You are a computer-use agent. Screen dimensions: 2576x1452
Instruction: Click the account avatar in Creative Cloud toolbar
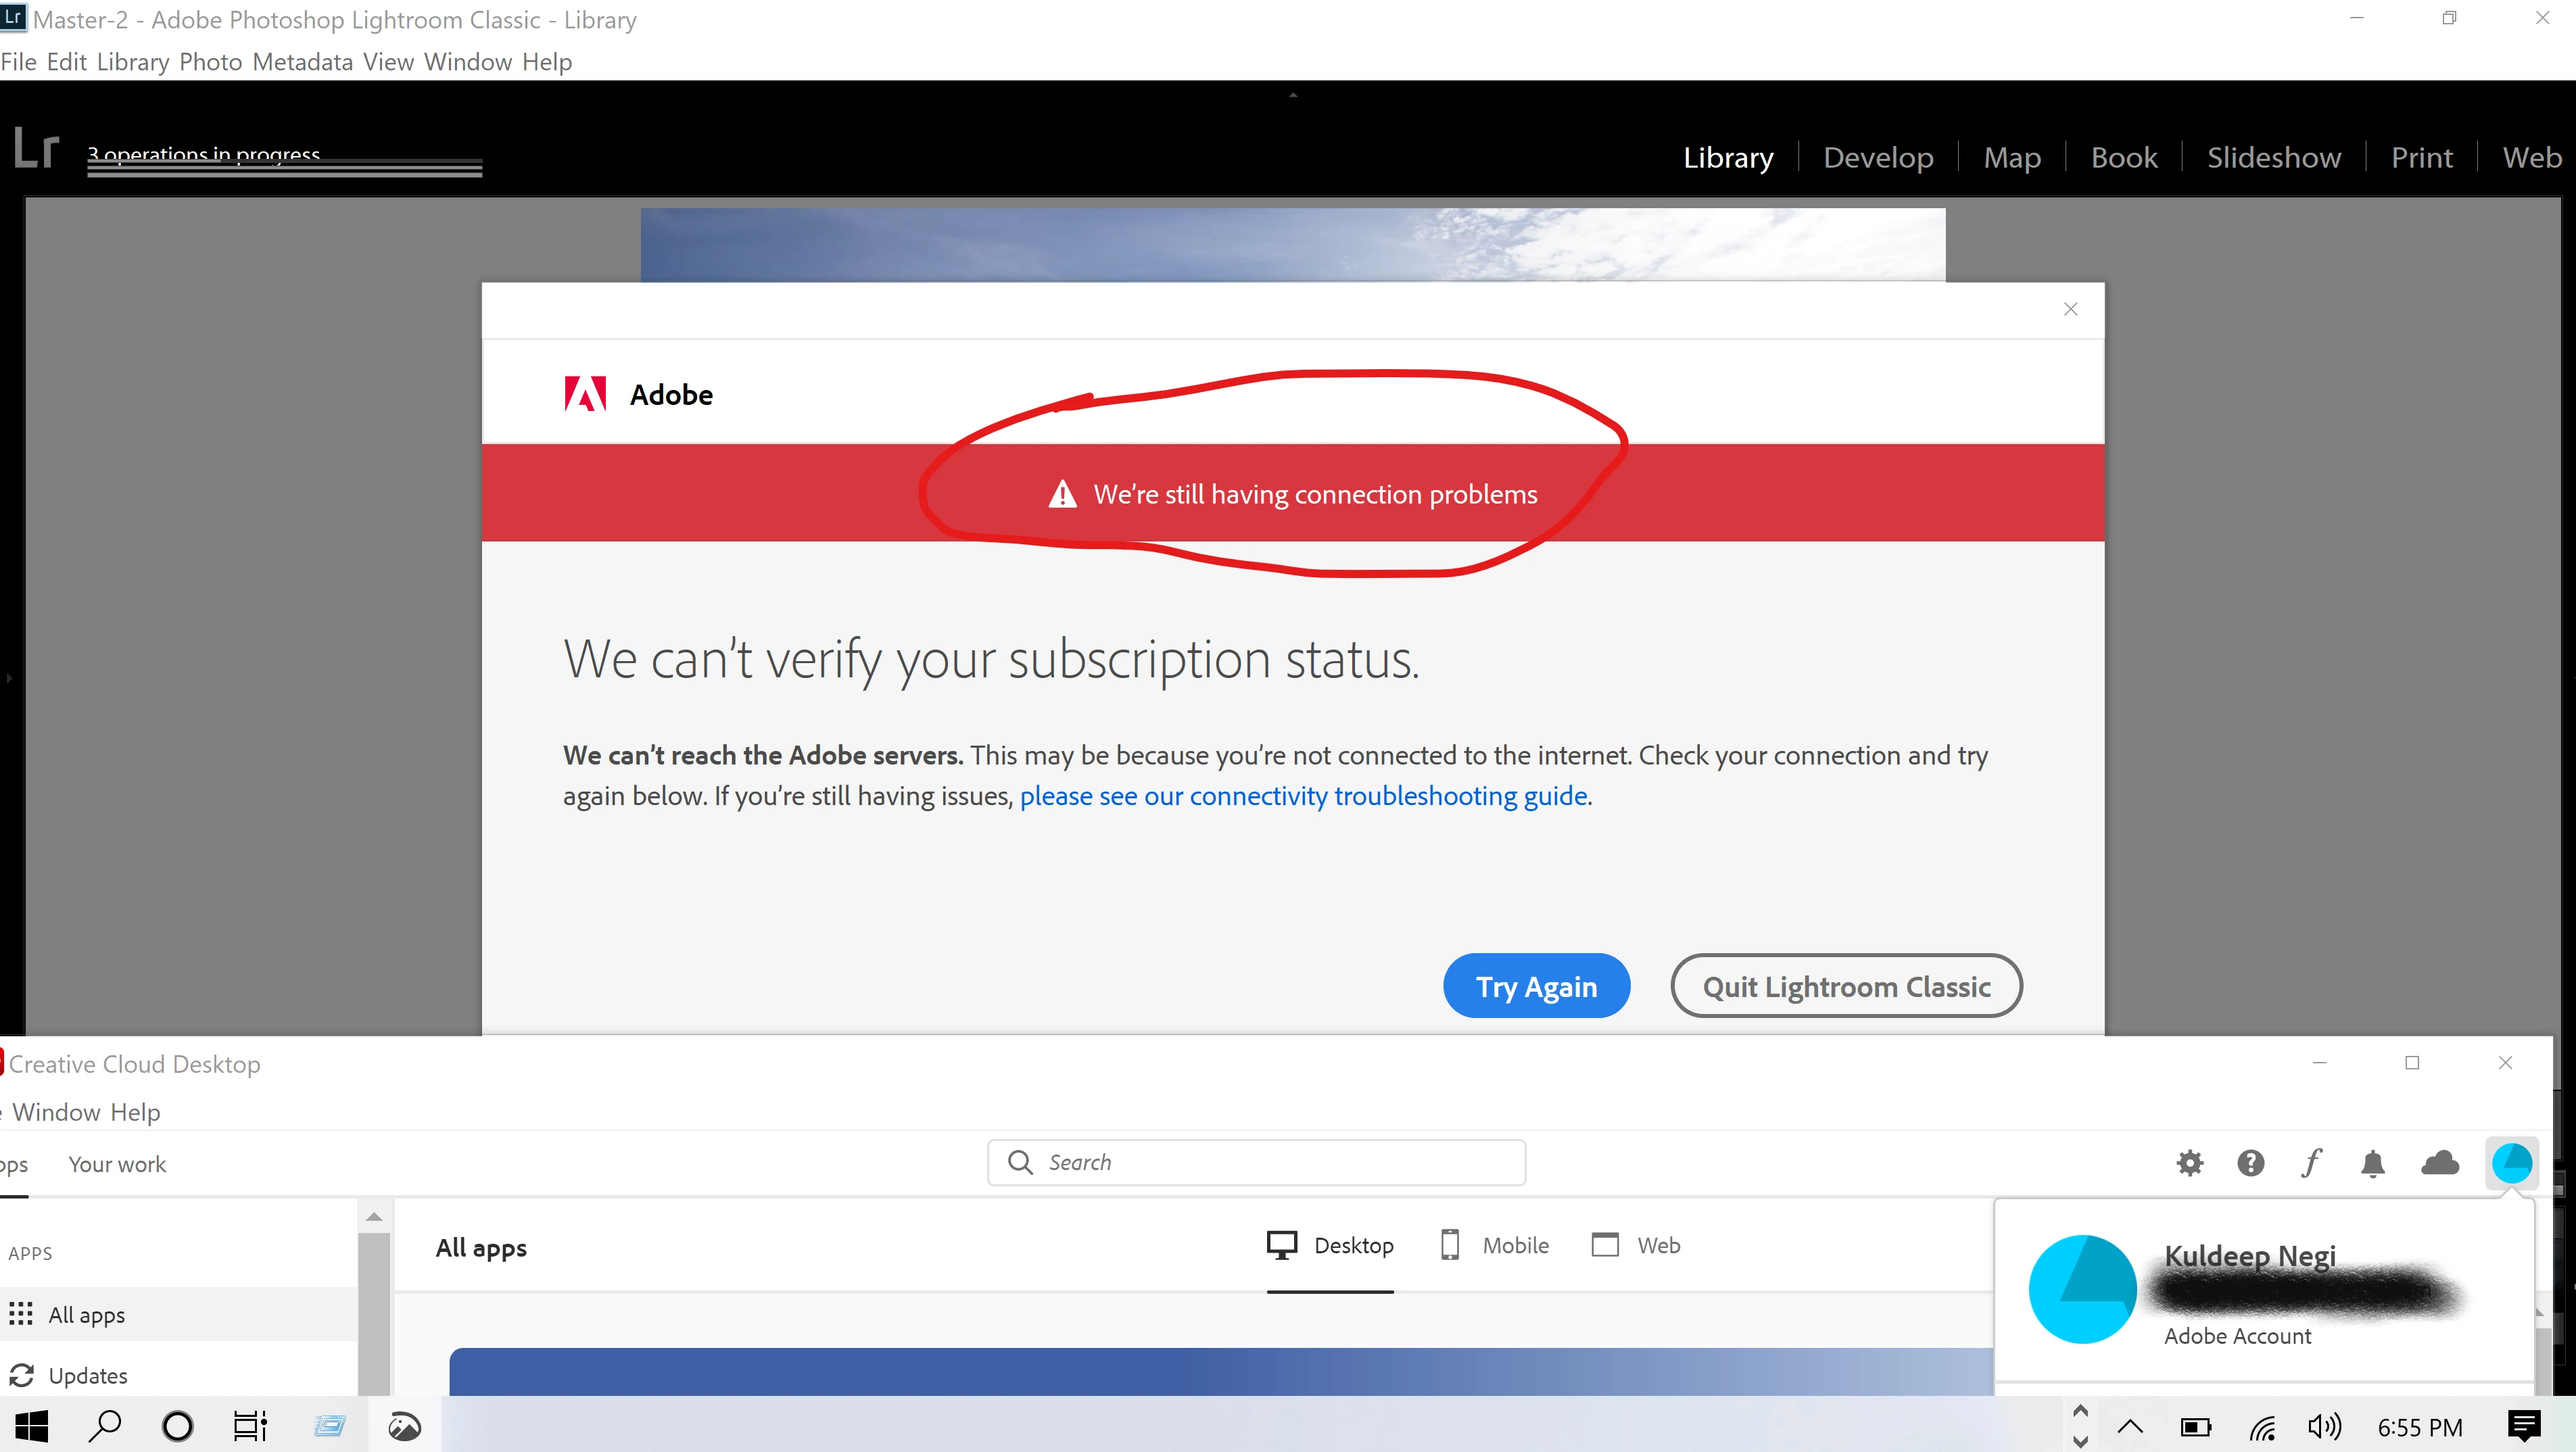pos(2511,1163)
